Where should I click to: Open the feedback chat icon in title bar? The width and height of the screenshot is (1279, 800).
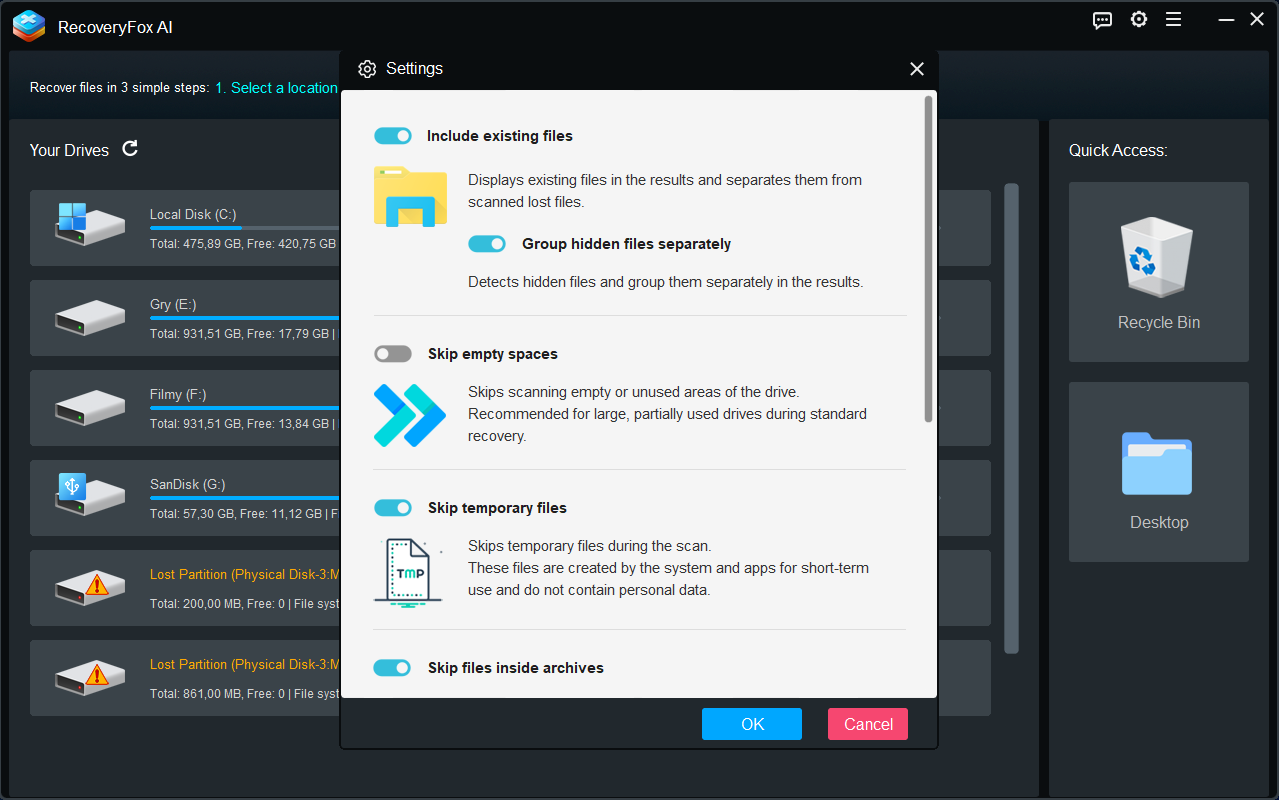(1102, 20)
